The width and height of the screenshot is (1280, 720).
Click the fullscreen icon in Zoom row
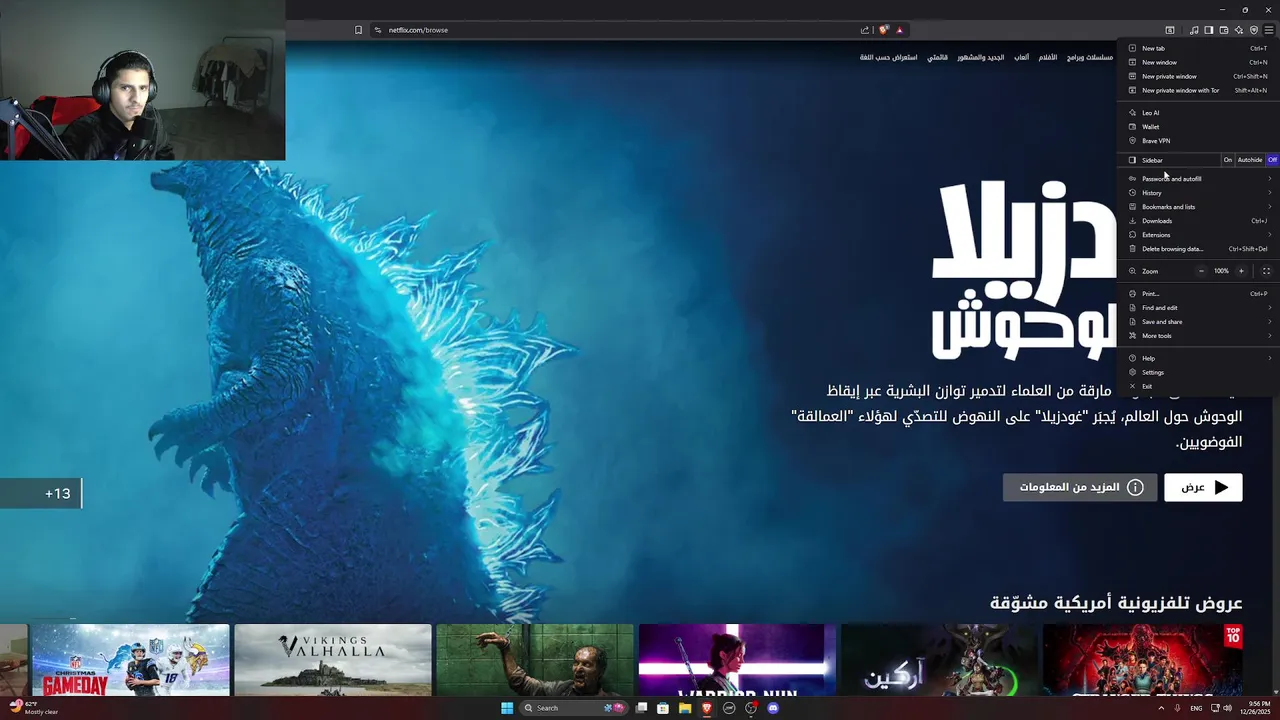tap(1266, 271)
